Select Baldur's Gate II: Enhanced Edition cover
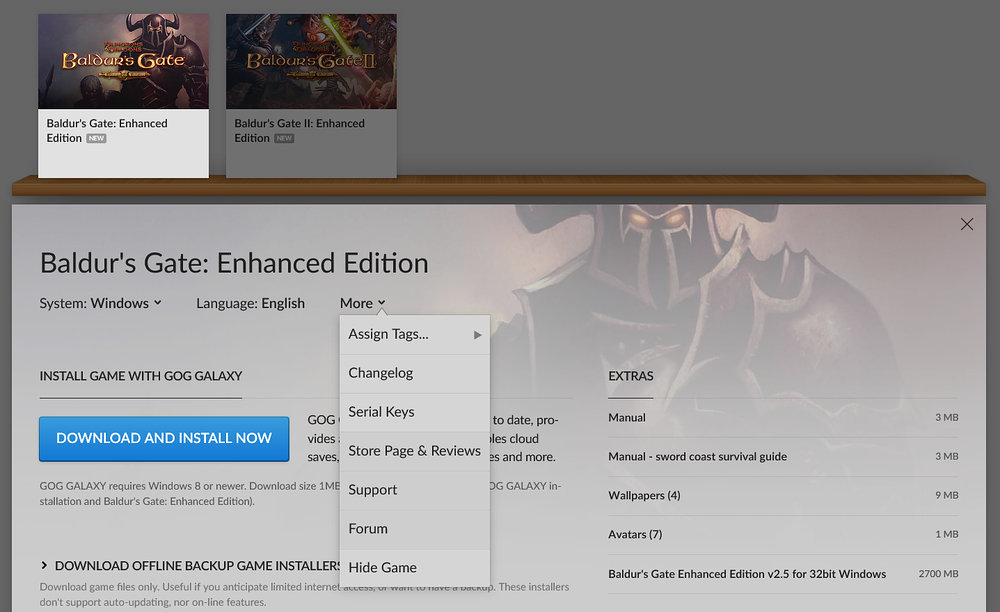The height and width of the screenshot is (612, 1000). point(311,61)
